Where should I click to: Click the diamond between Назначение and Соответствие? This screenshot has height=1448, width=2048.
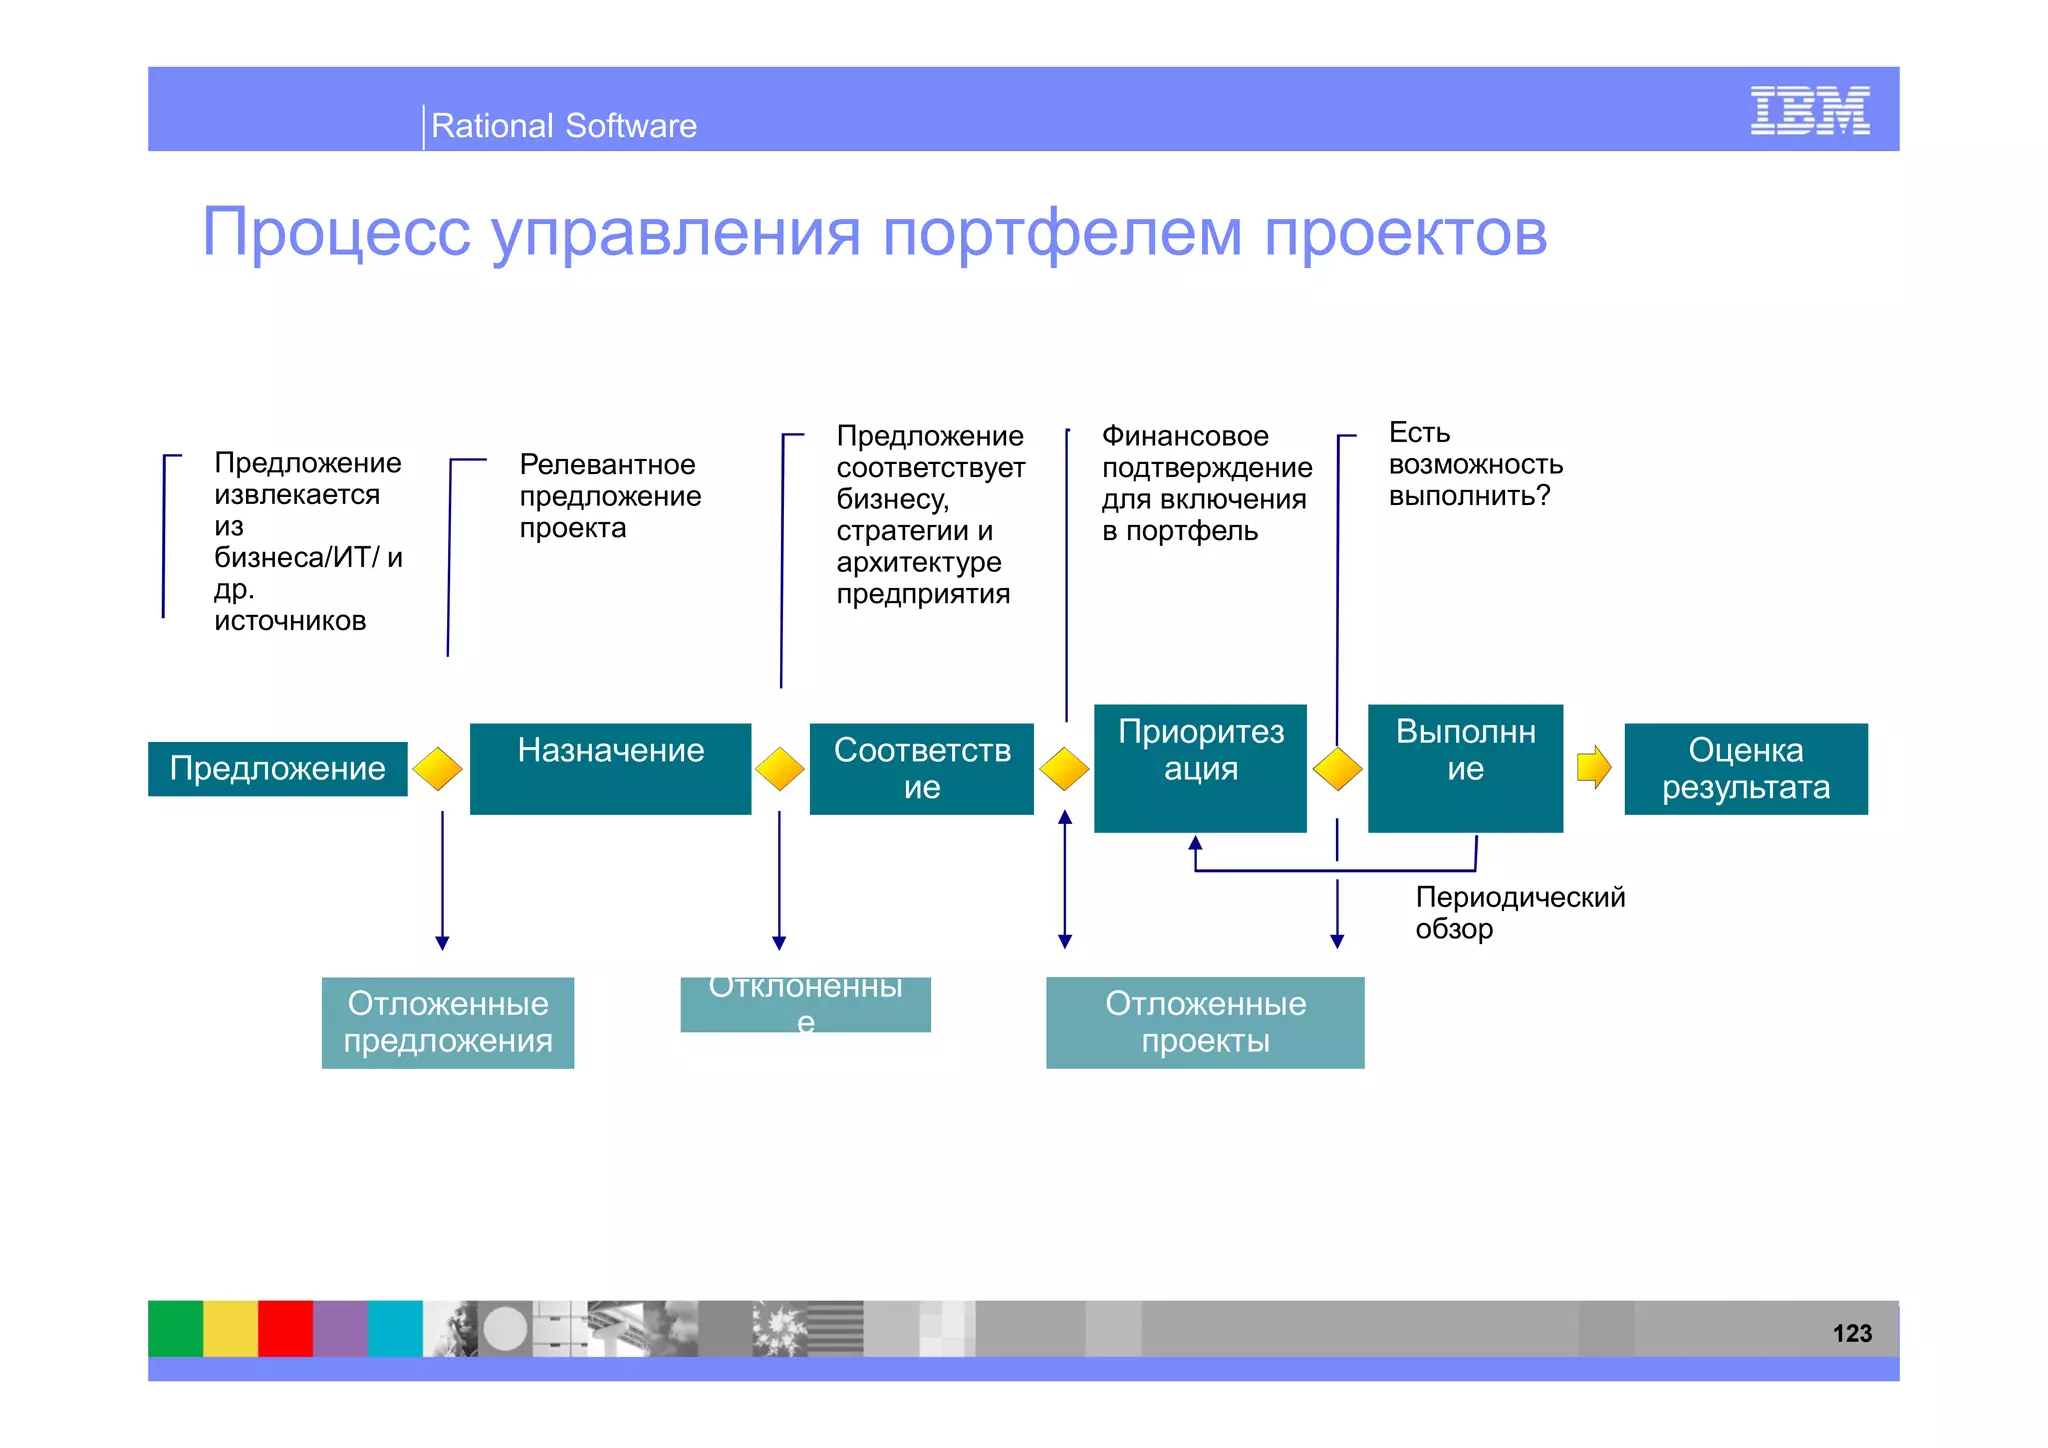tap(780, 769)
